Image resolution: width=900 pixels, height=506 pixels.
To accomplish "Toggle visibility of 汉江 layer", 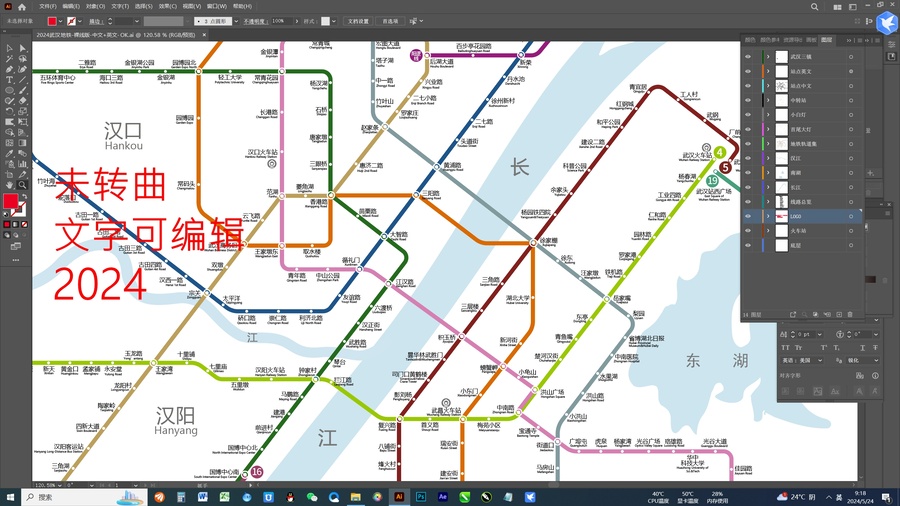I will [747, 158].
